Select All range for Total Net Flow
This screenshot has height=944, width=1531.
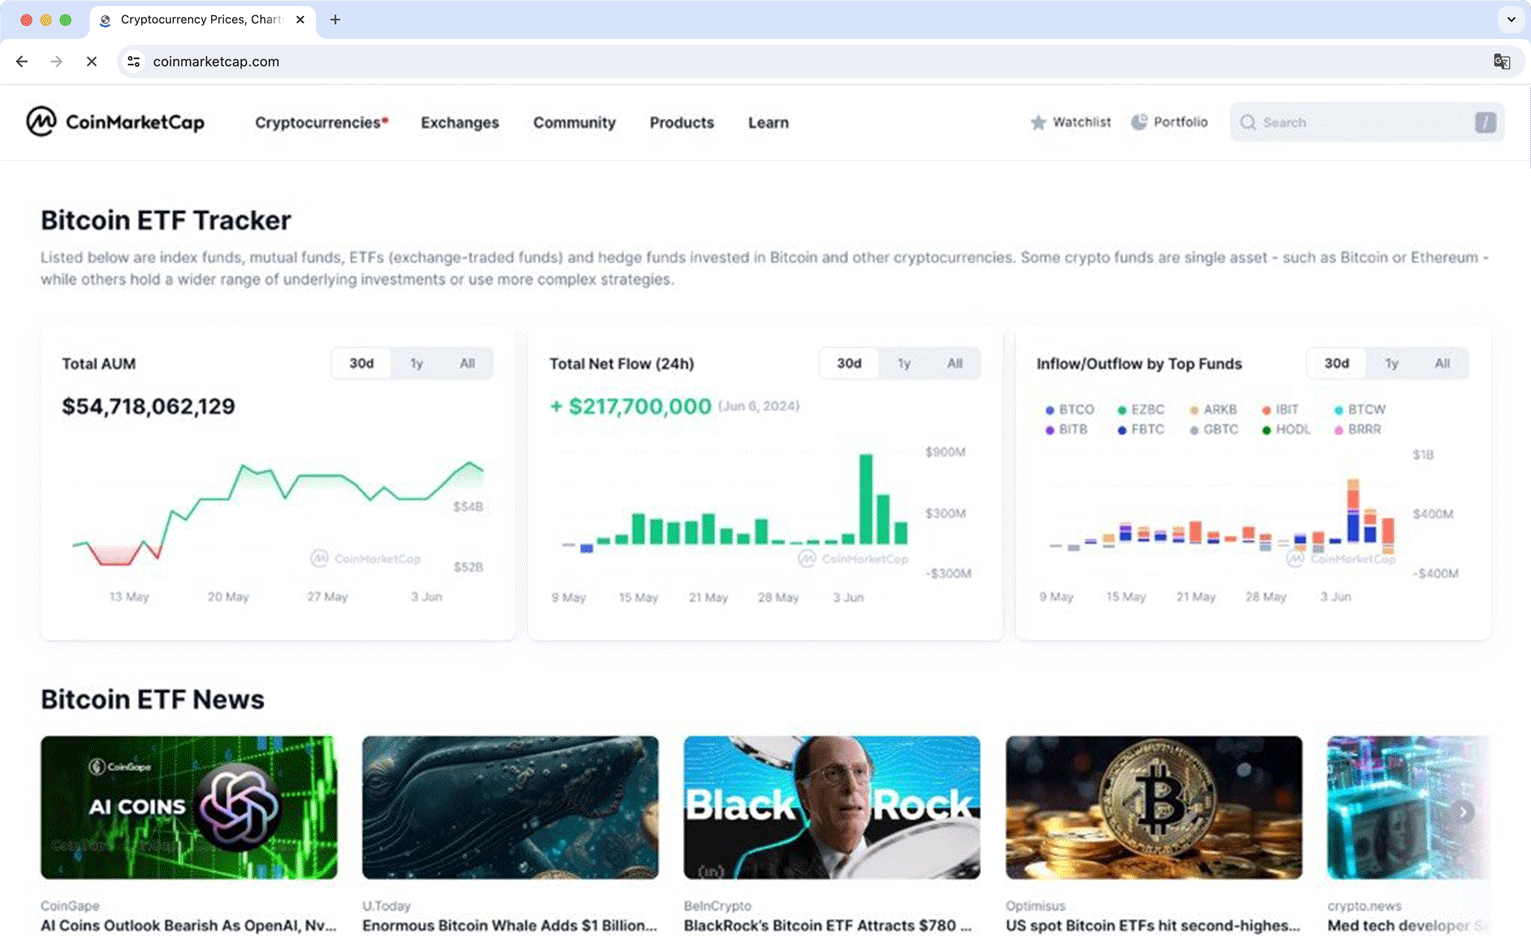pyautogui.click(x=954, y=363)
